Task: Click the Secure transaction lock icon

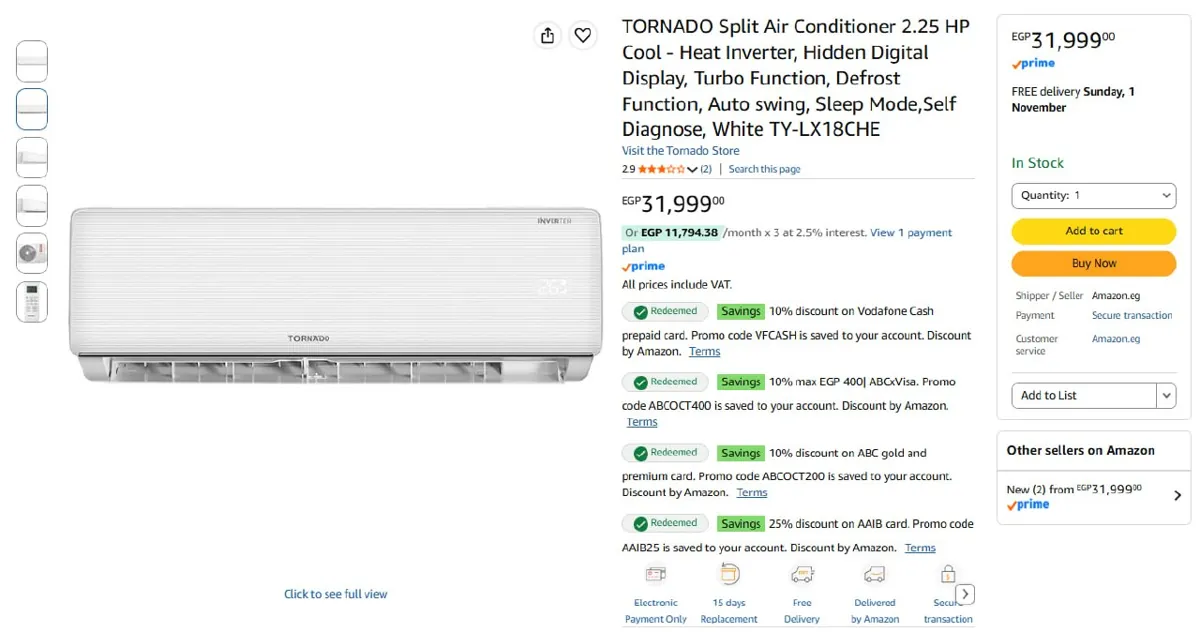Action: [947, 574]
